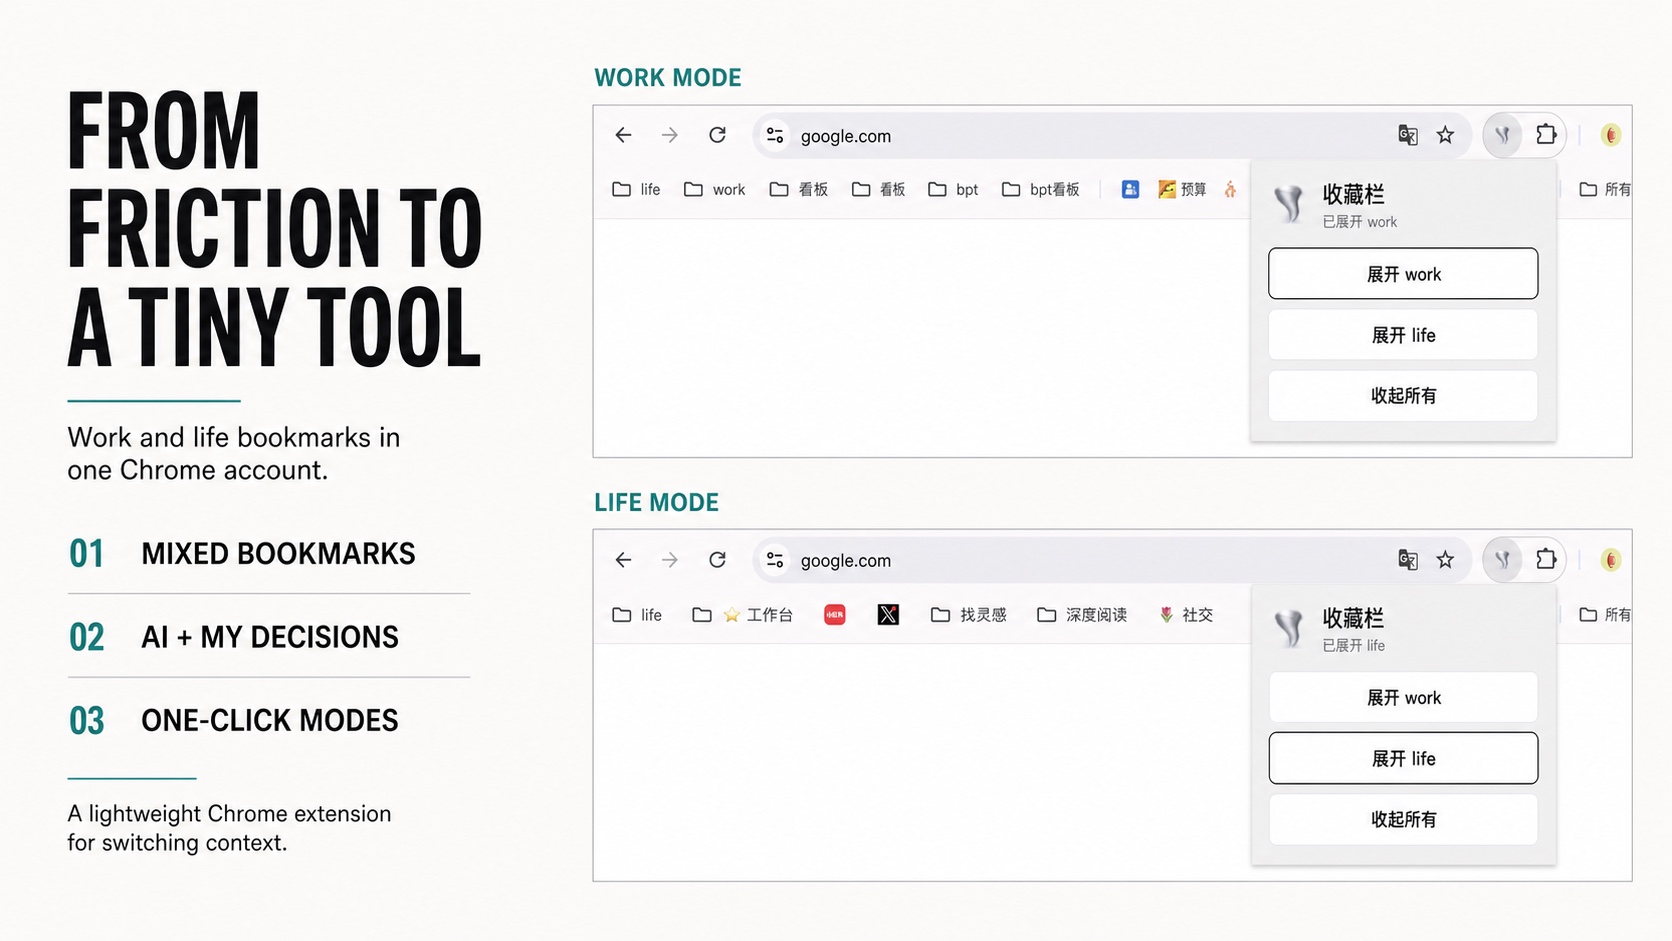The image size is (1672, 941).
Task: Click the 收藏栏 popup logo in Work Mode
Action: [1289, 204]
